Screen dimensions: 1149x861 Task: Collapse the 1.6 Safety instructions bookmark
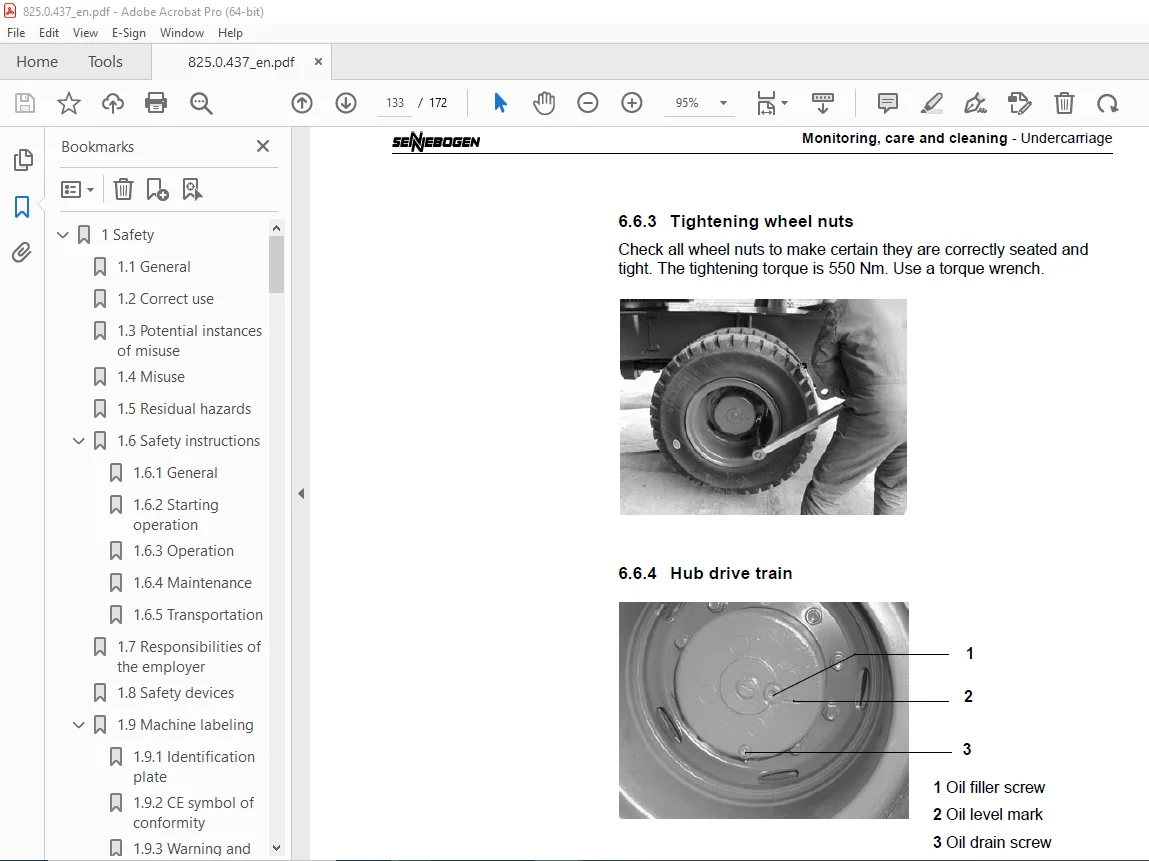(x=78, y=440)
